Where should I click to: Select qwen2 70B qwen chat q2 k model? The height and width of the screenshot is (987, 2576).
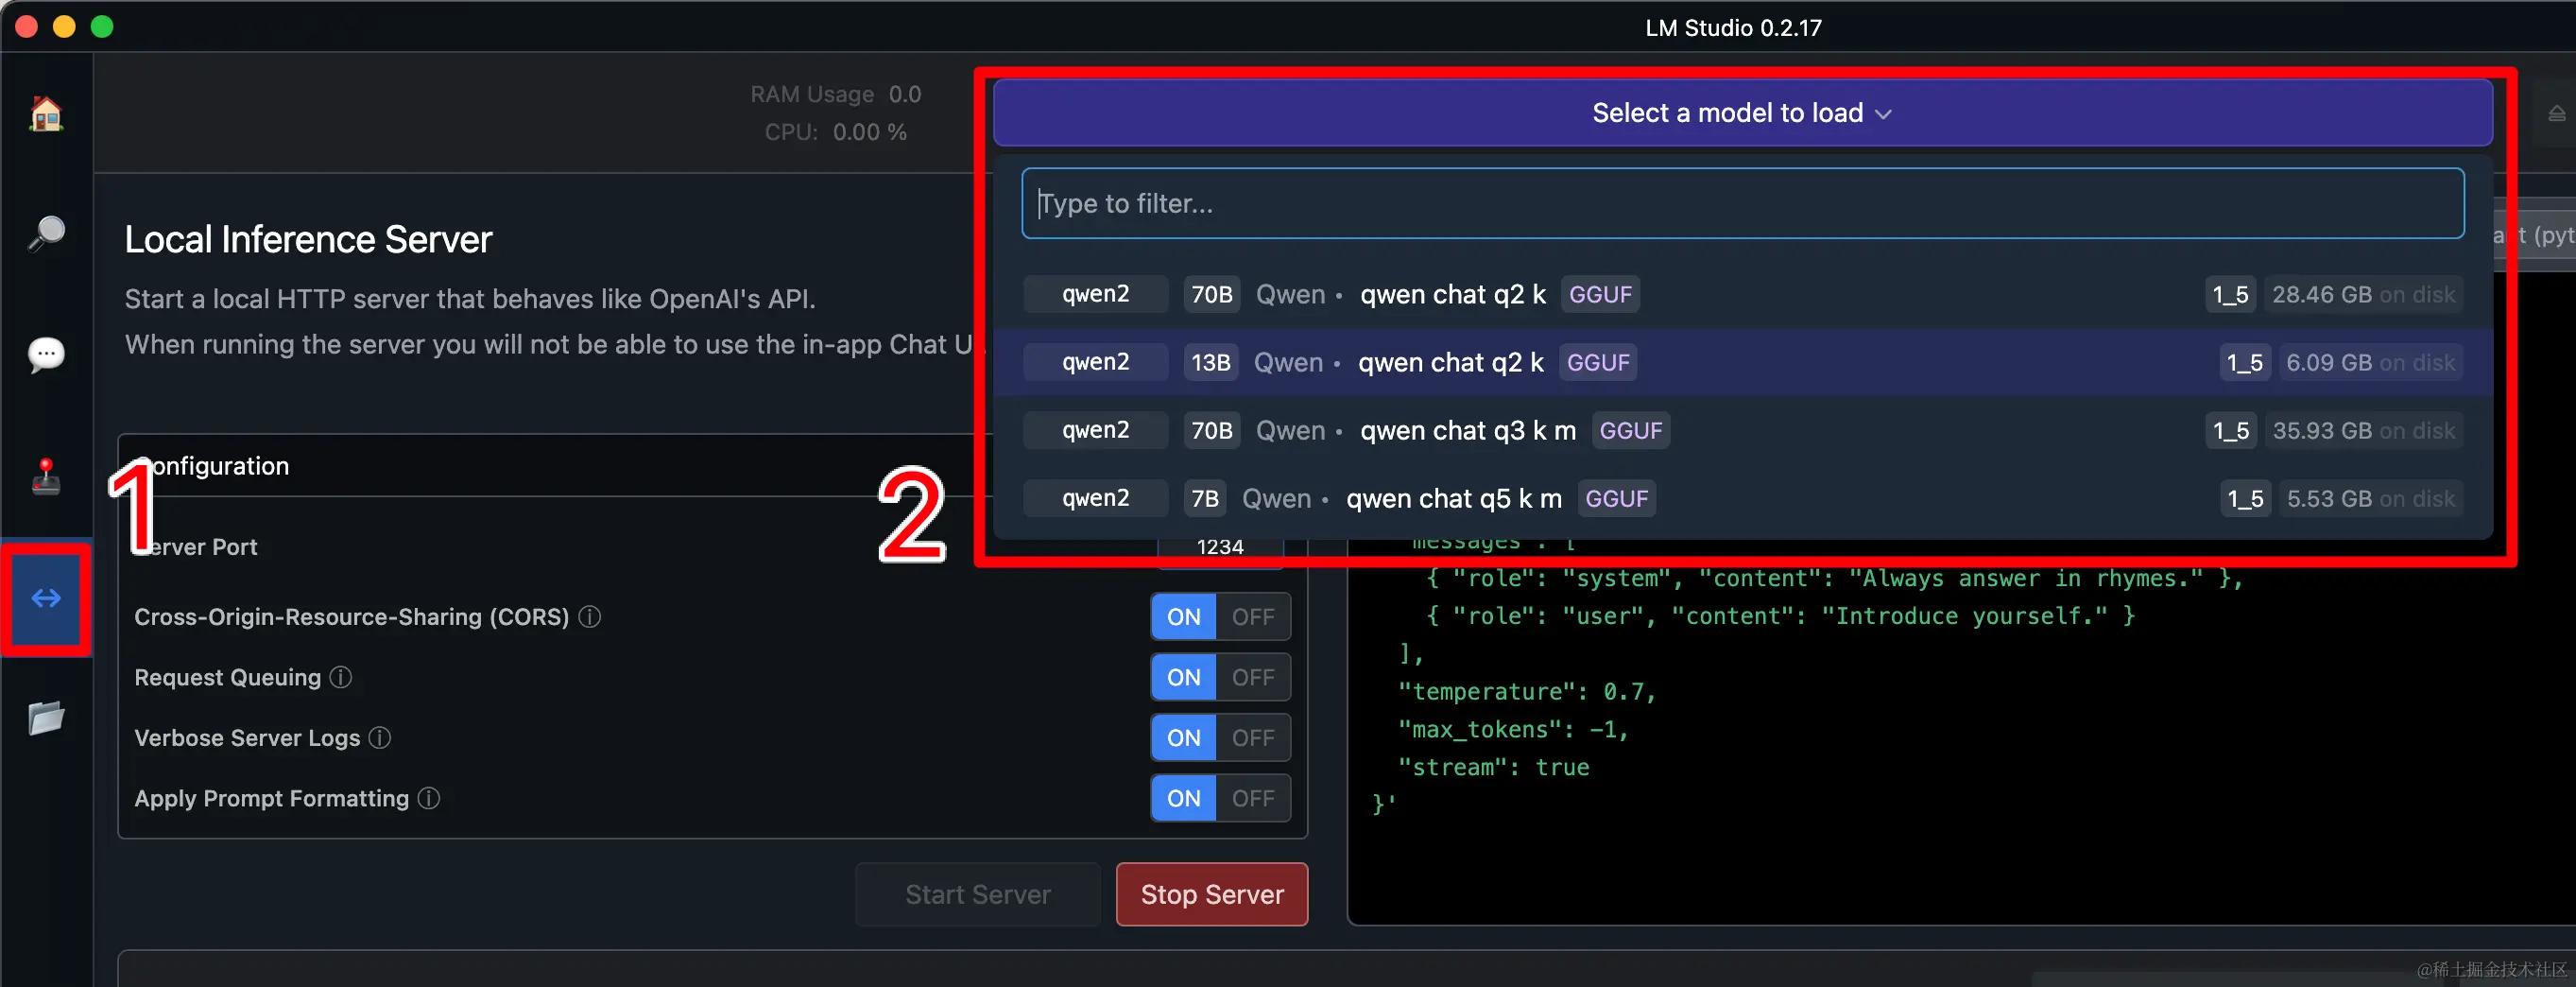[1742, 294]
